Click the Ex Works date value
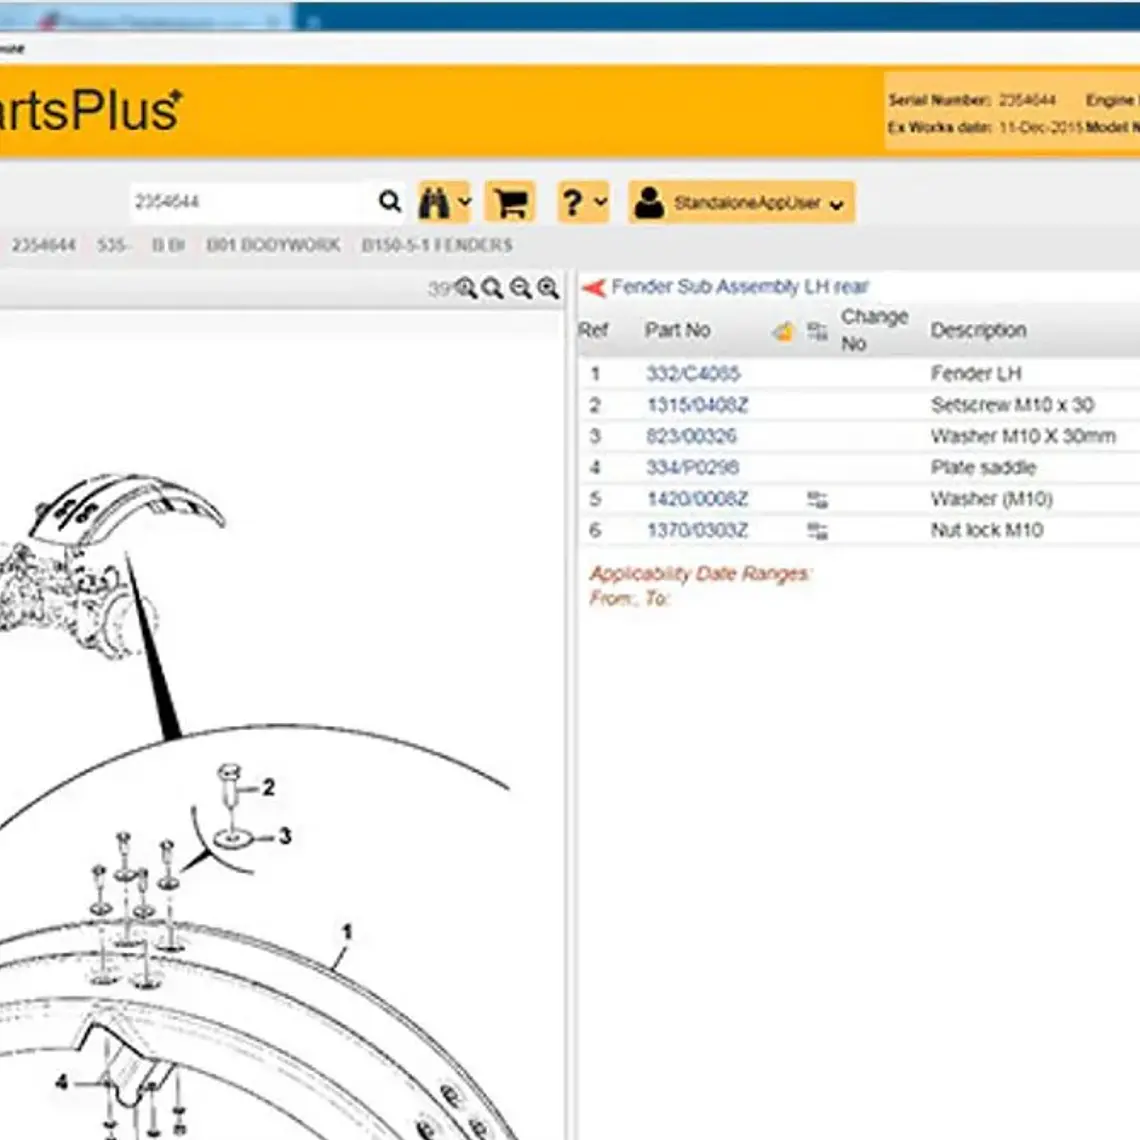Viewport: 1140px width, 1140px height. 1041,127
